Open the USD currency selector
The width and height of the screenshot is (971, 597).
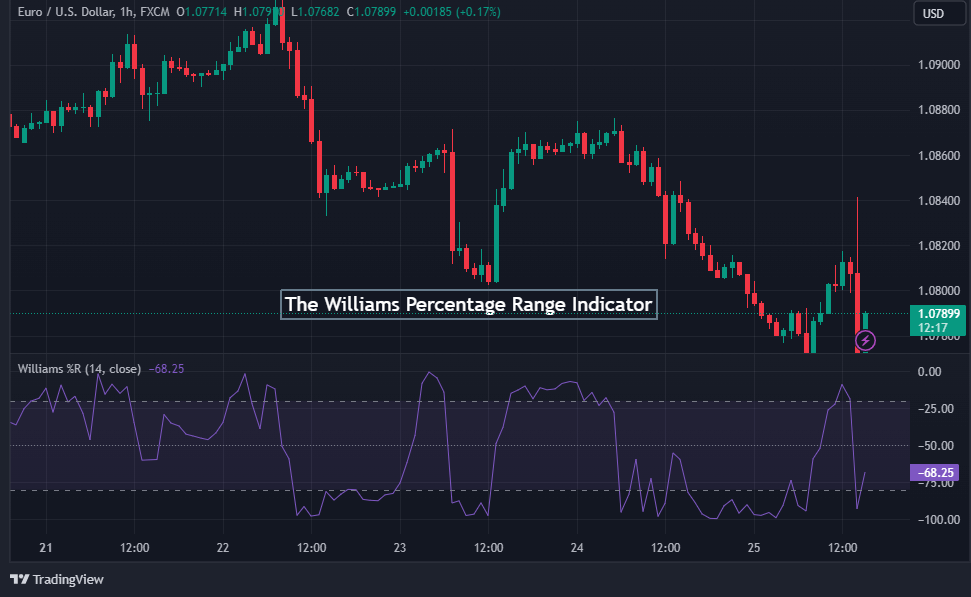coord(939,14)
